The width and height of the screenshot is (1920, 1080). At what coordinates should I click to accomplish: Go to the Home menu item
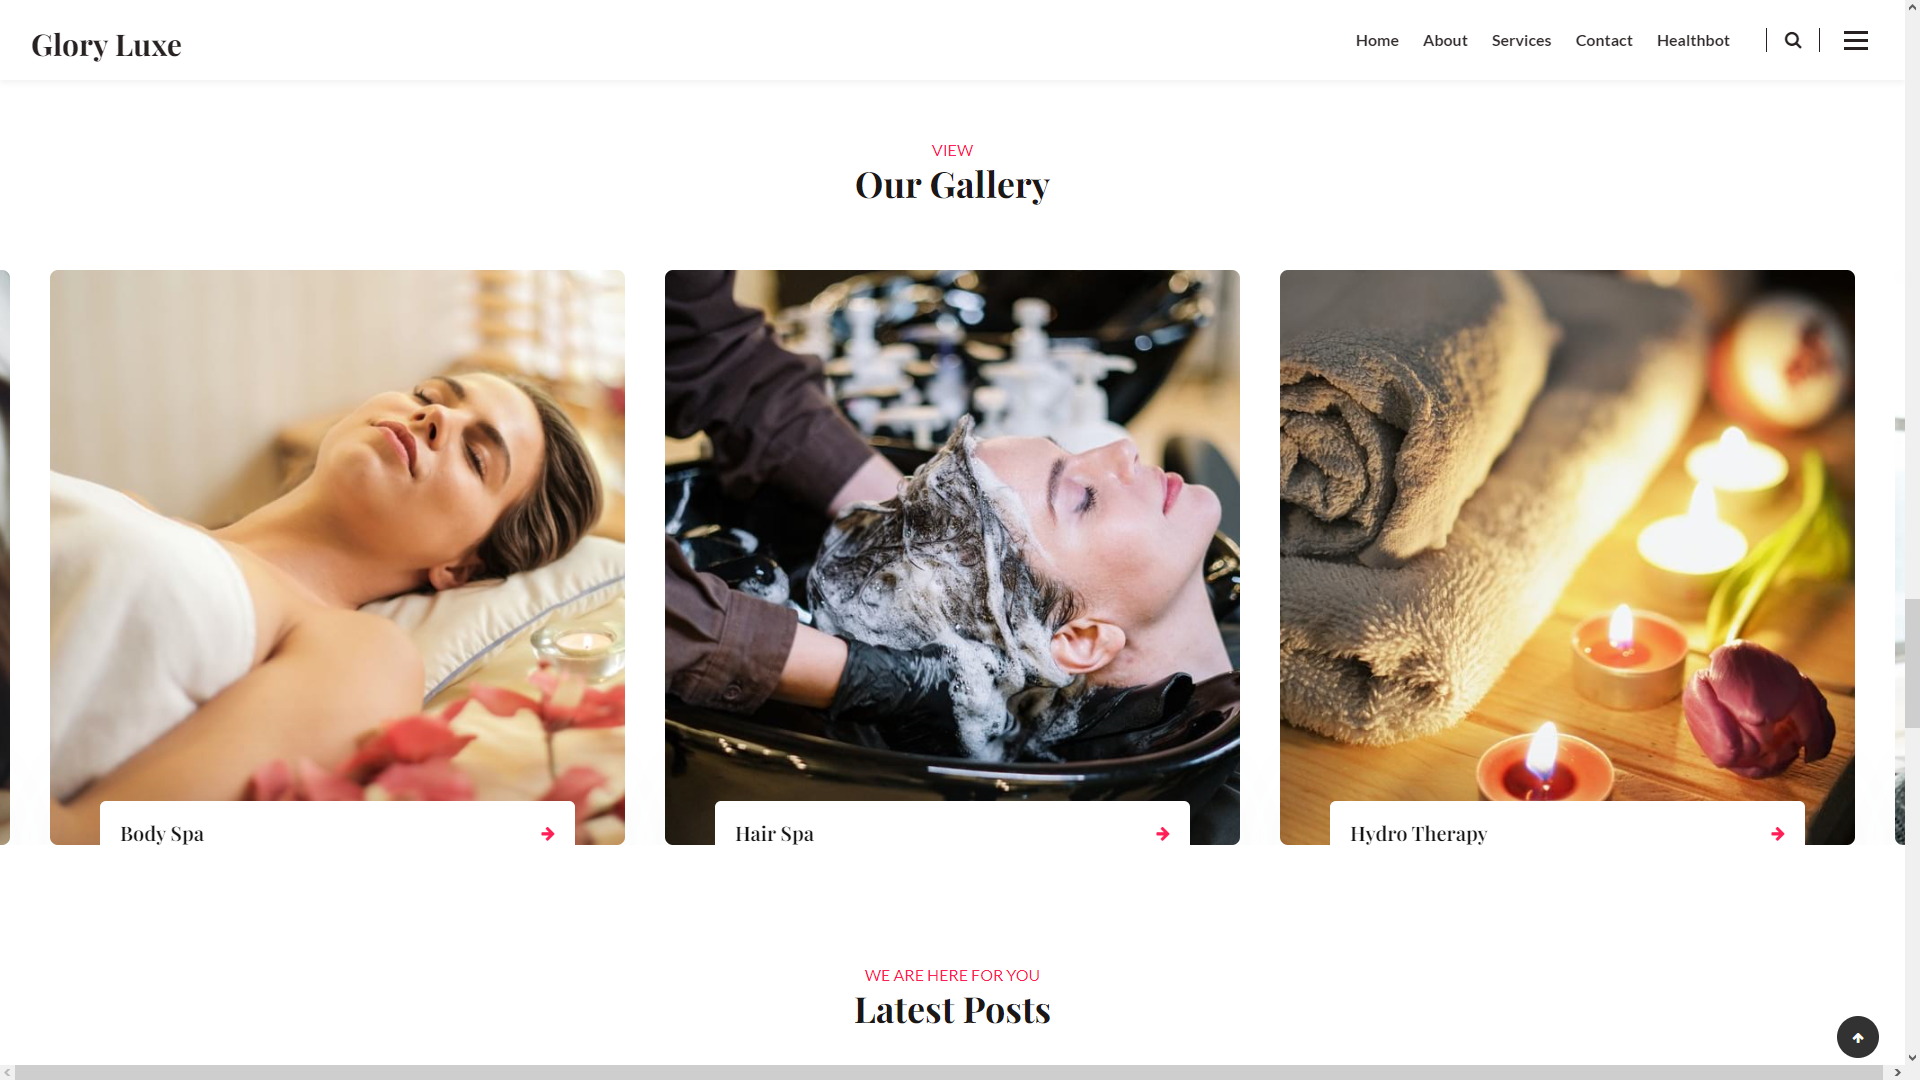point(1377,40)
